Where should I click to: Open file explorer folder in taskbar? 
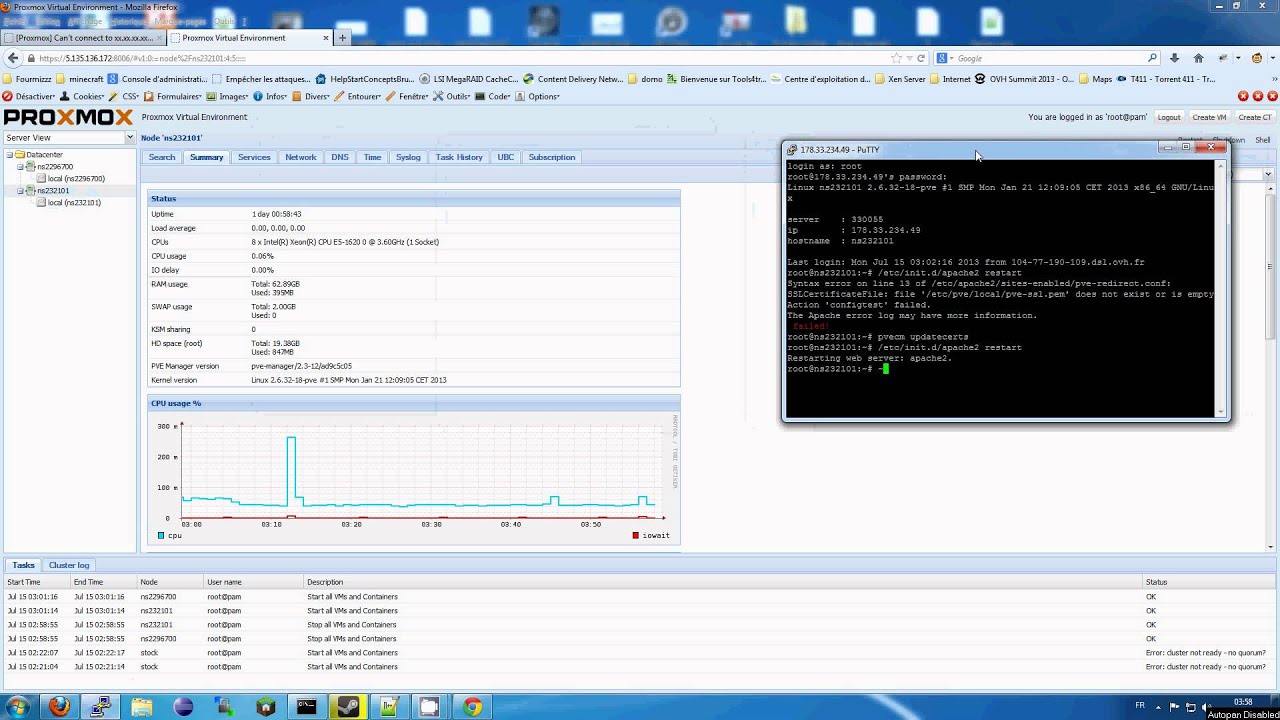pos(142,707)
